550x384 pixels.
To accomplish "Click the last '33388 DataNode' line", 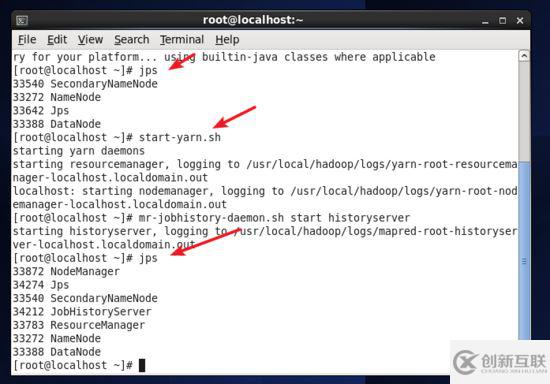I will [57, 352].
